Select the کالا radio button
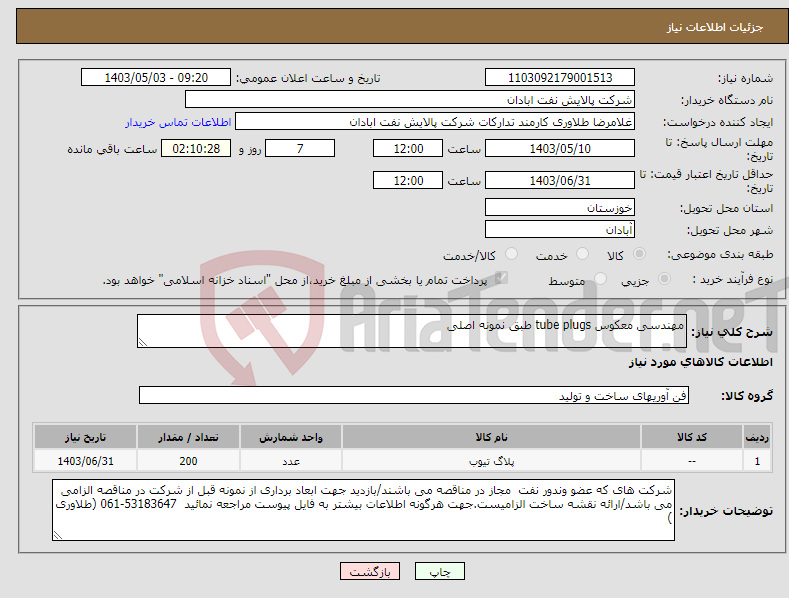 (x=639, y=254)
